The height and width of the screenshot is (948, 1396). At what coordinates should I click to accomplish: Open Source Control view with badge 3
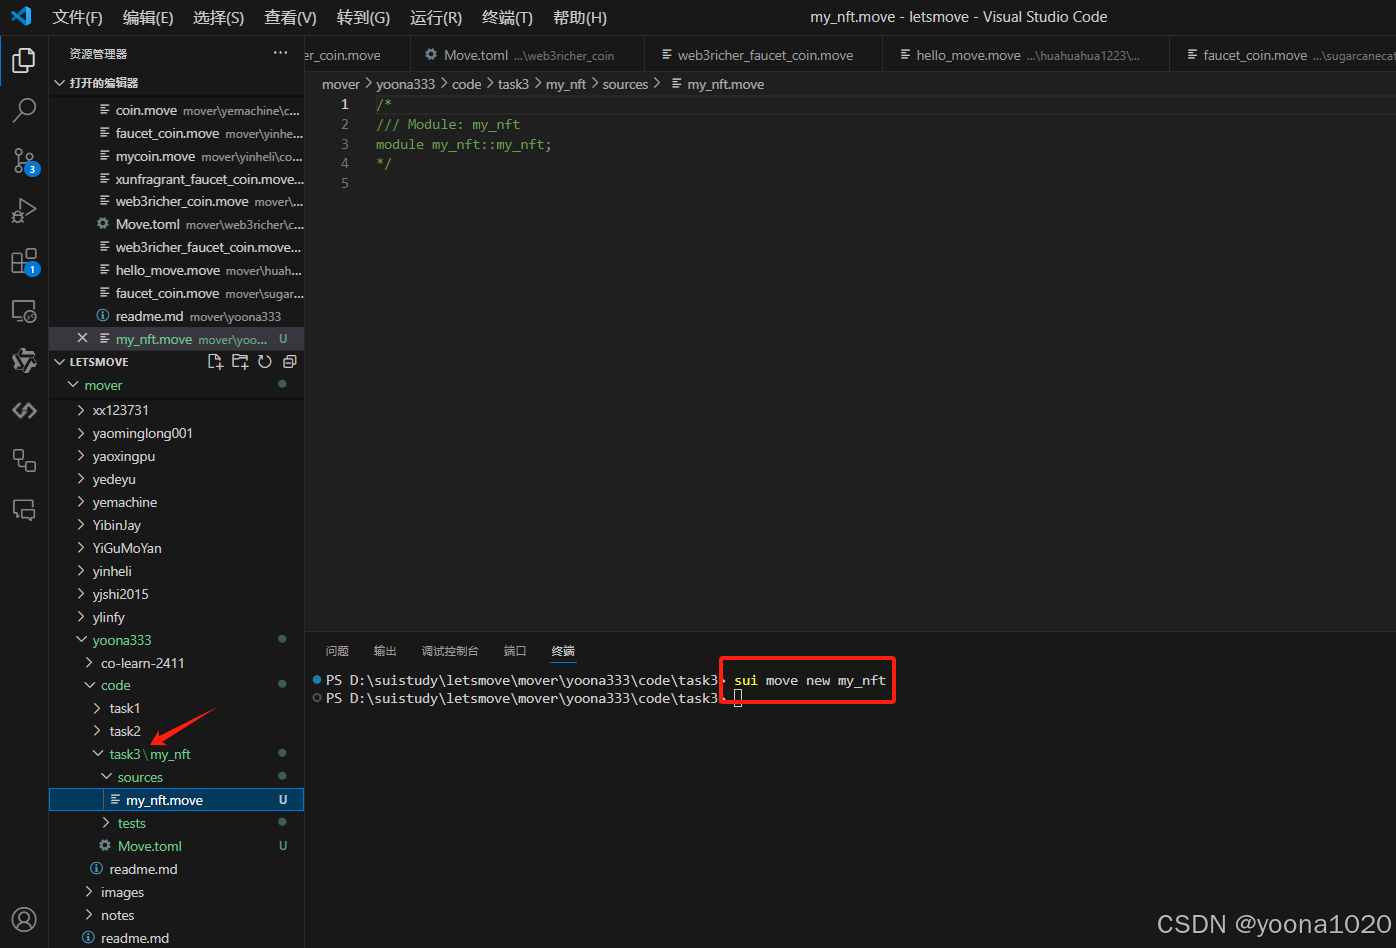[24, 160]
